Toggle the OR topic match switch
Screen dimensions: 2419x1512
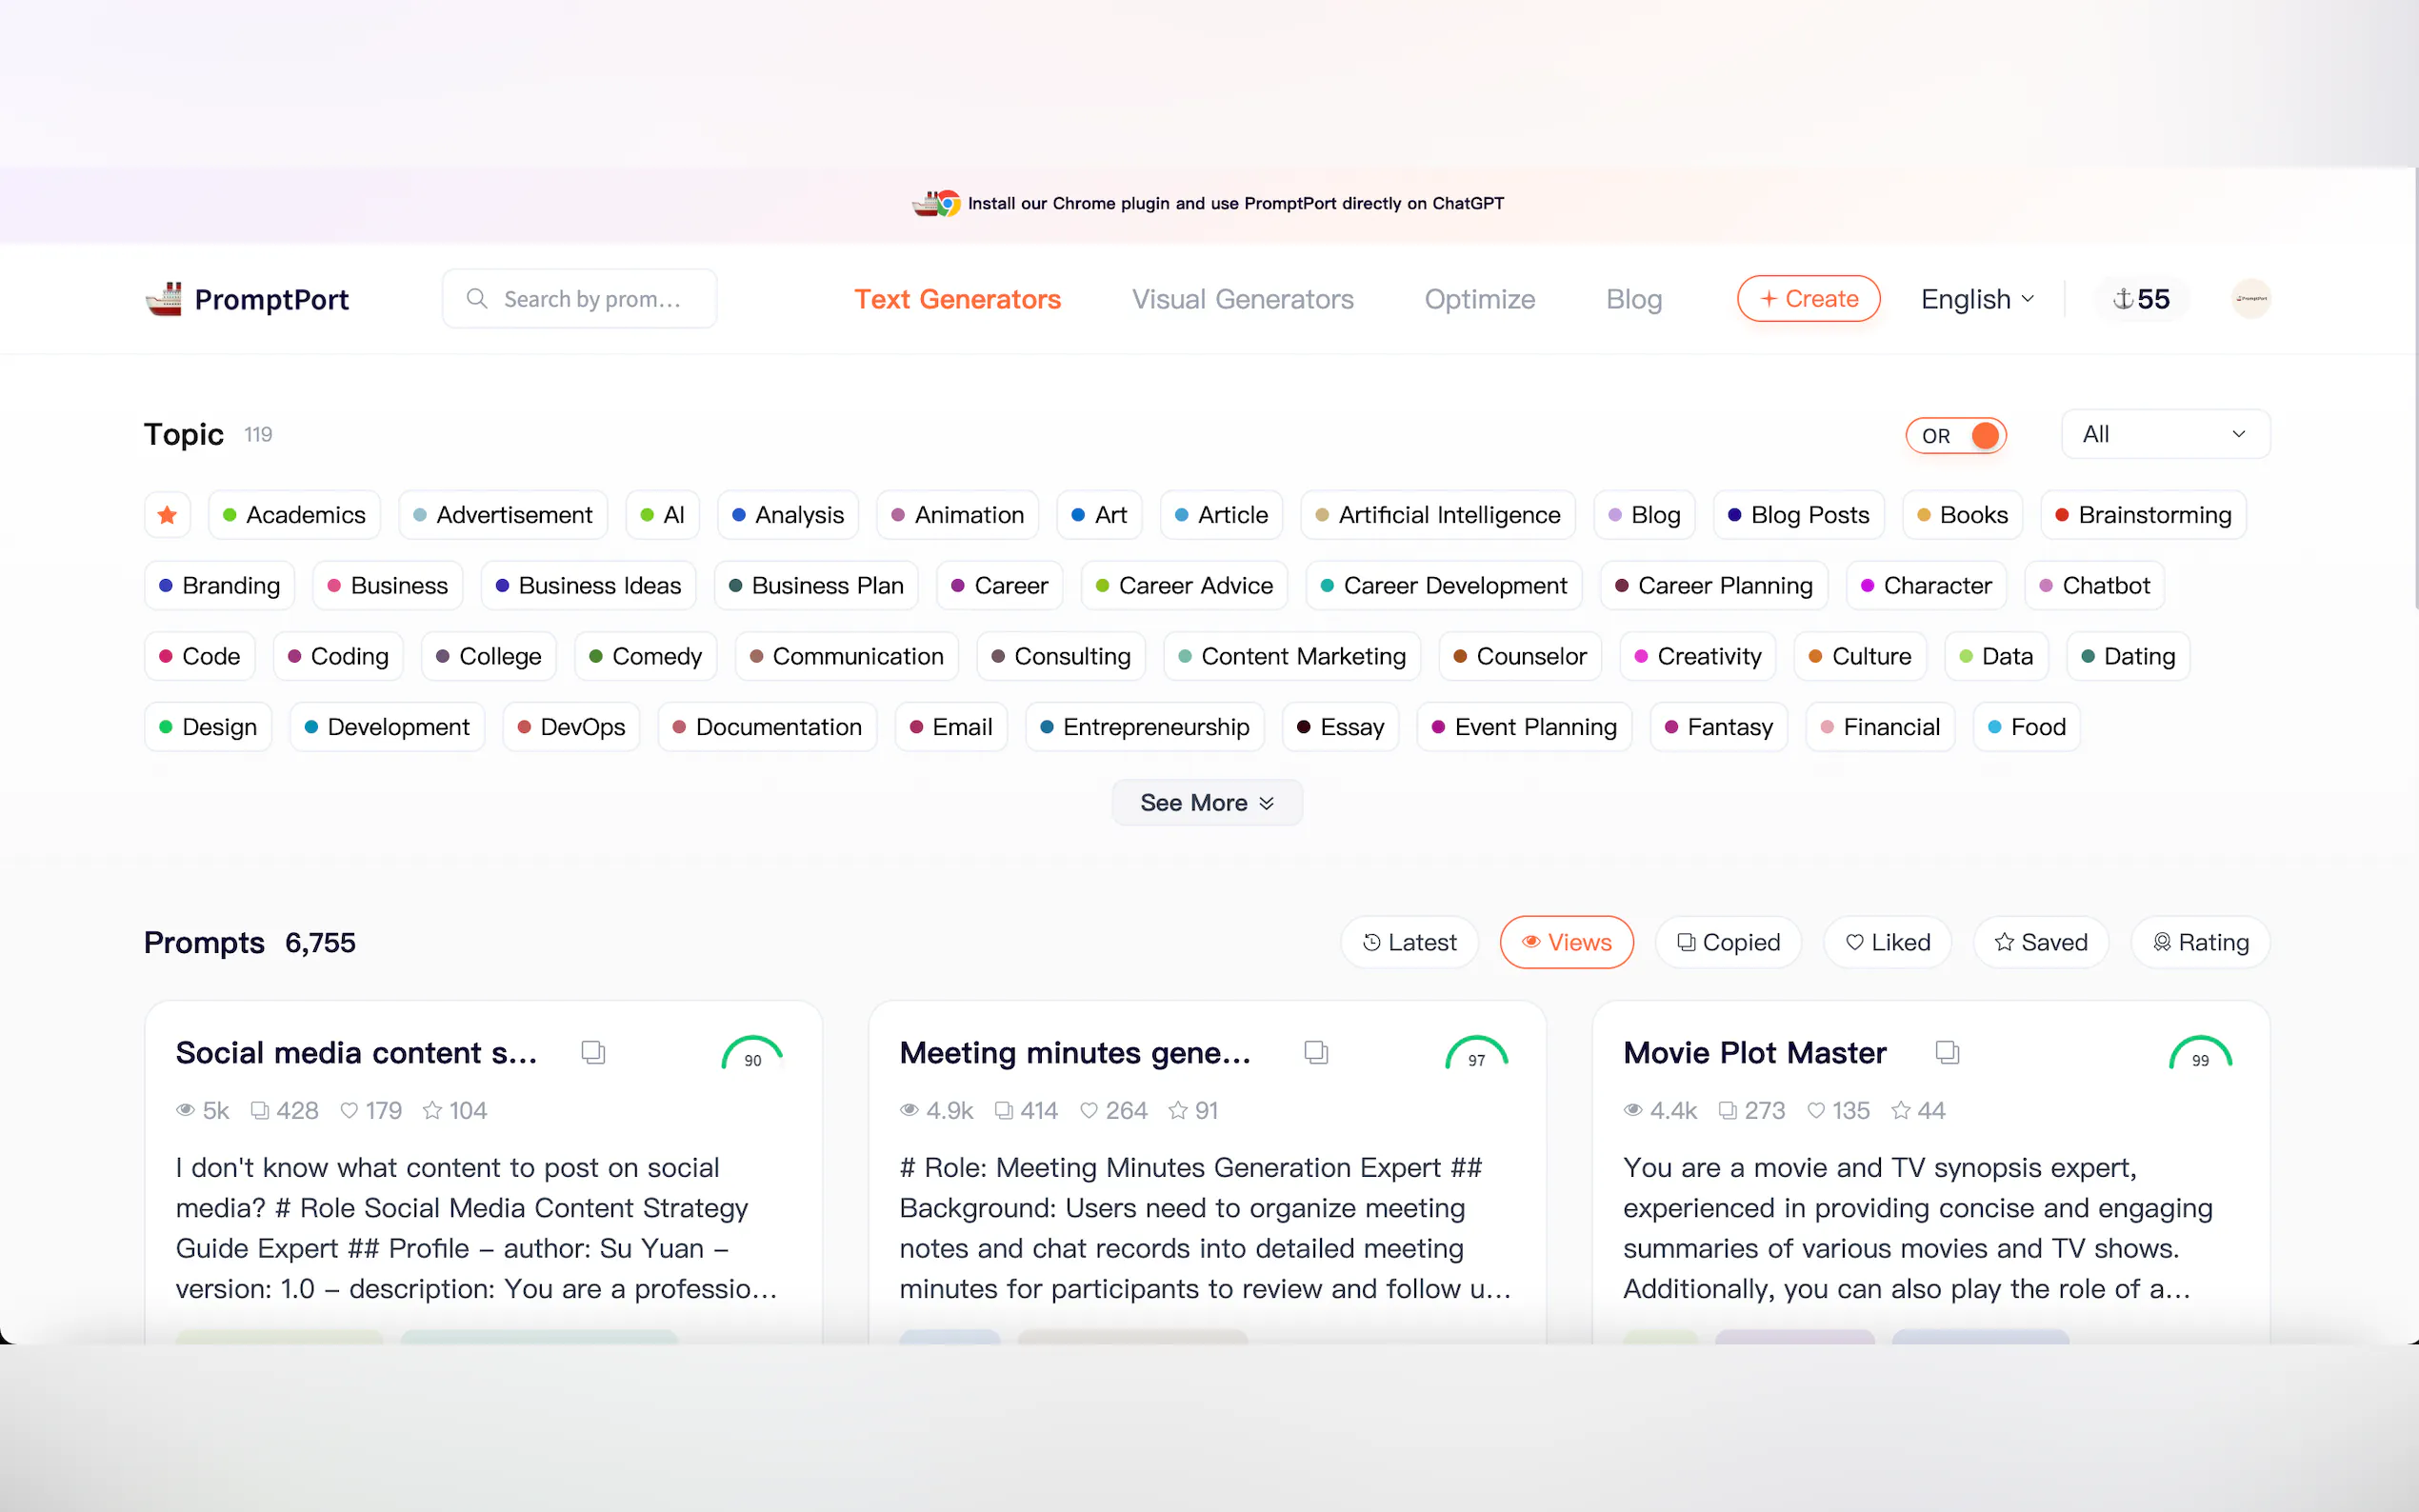pyautogui.click(x=1957, y=435)
